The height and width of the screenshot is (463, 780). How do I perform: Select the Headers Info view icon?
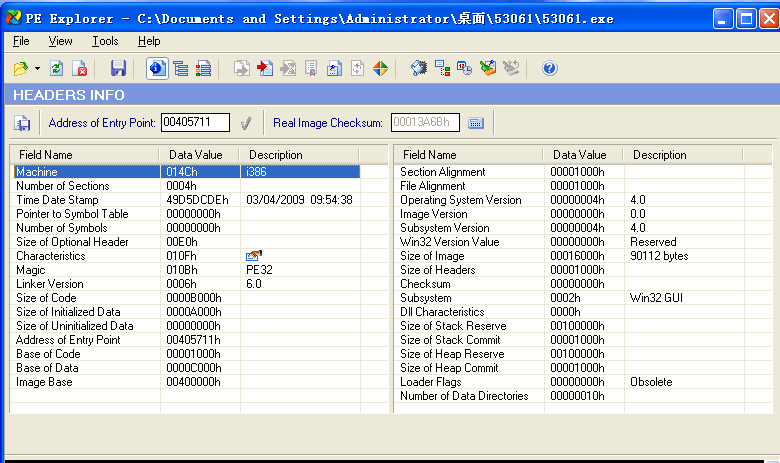[x=157, y=69]
